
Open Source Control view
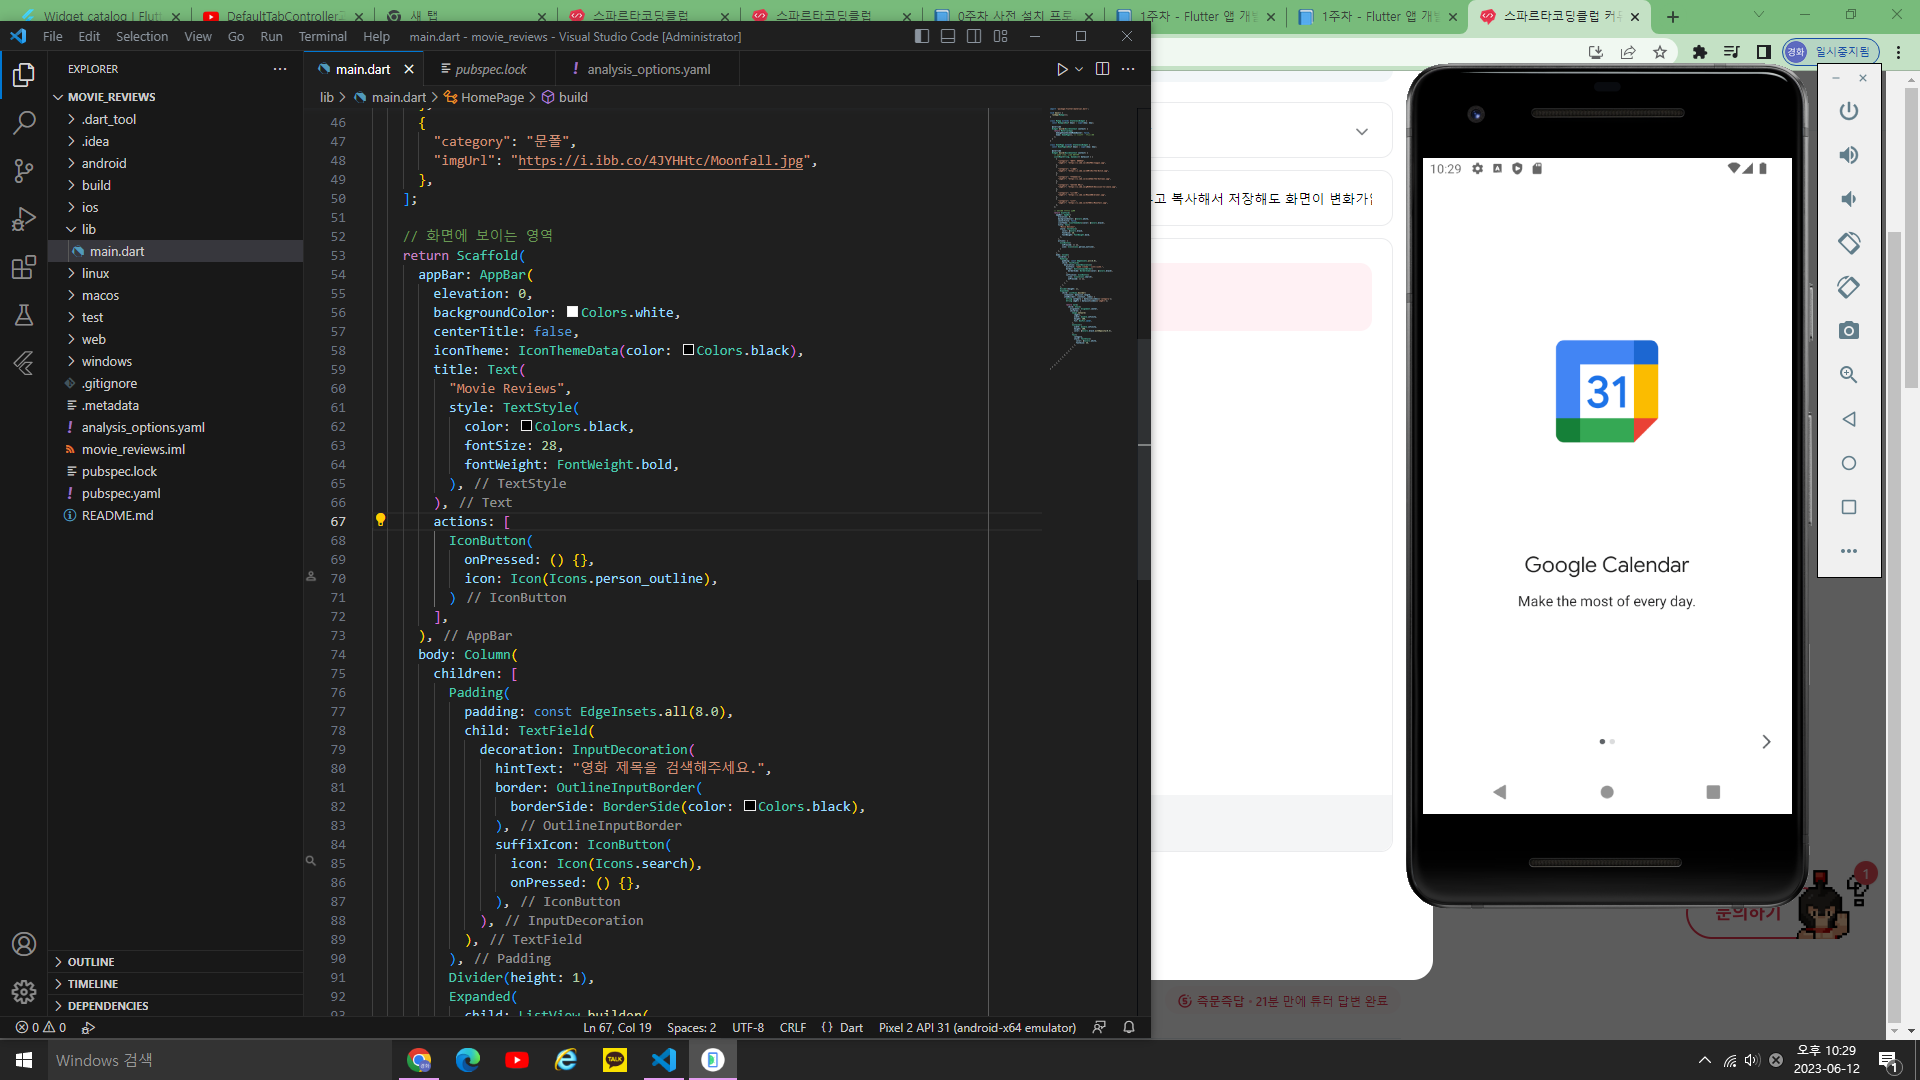24,171
